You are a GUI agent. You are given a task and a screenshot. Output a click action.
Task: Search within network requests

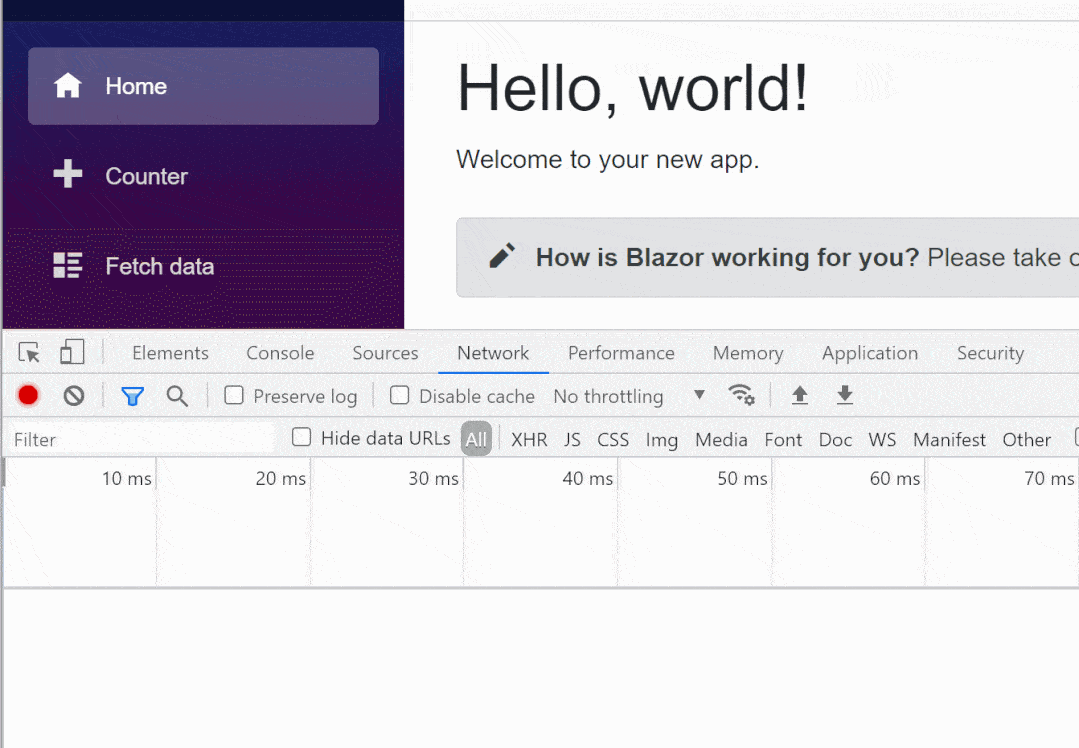pos(177,396)
